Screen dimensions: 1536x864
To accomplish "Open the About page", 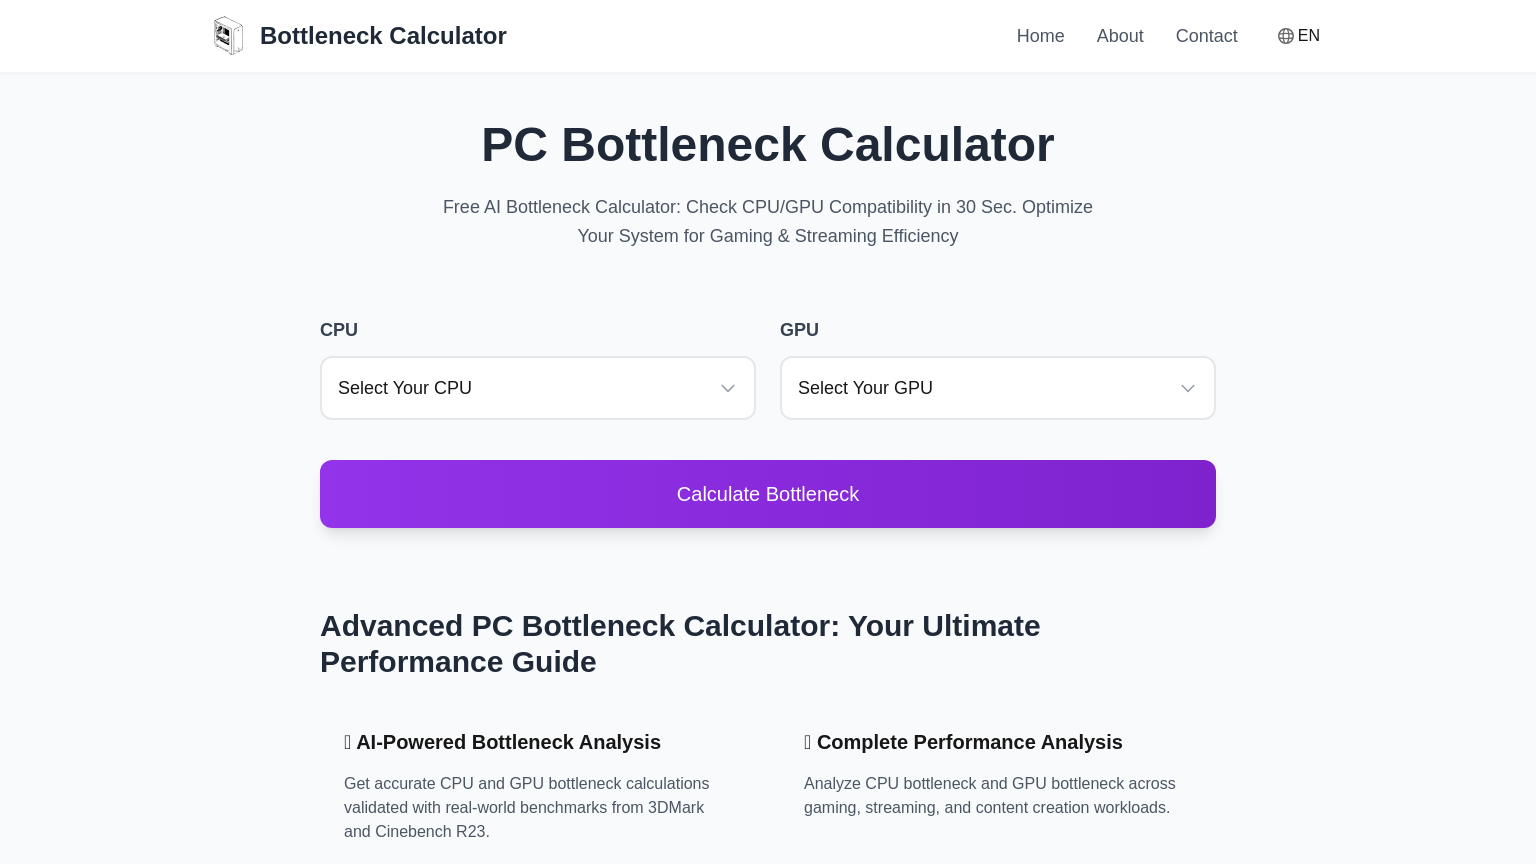I will (x=1120, y=36).
